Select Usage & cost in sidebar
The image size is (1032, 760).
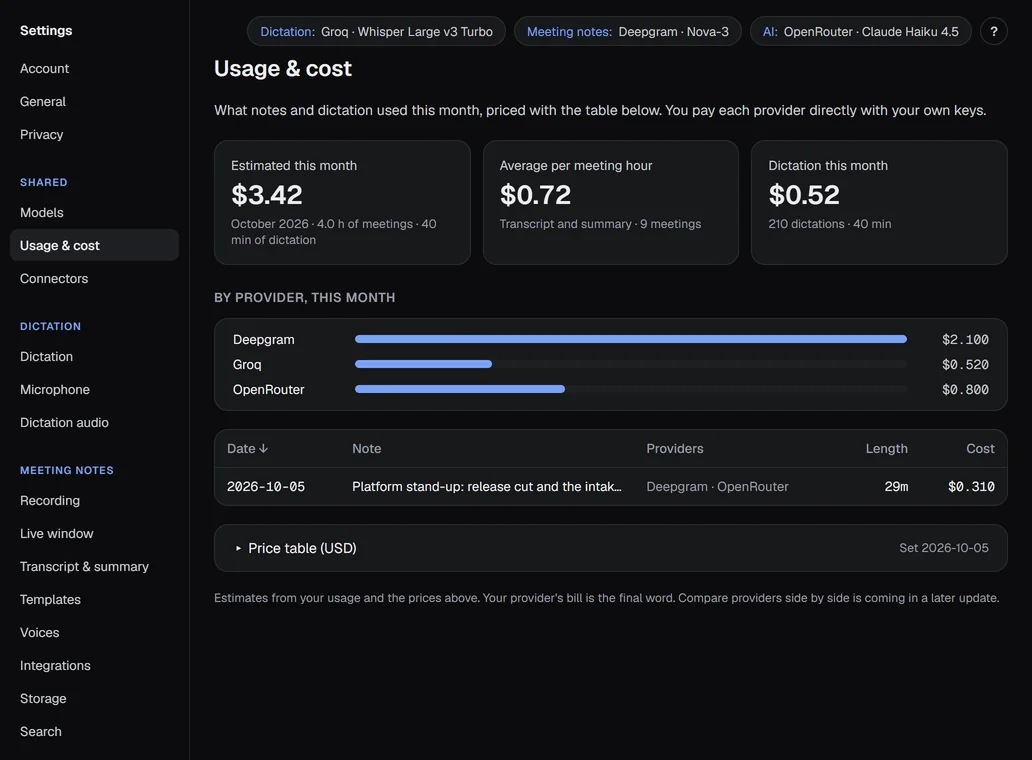(x=94, y=245)
